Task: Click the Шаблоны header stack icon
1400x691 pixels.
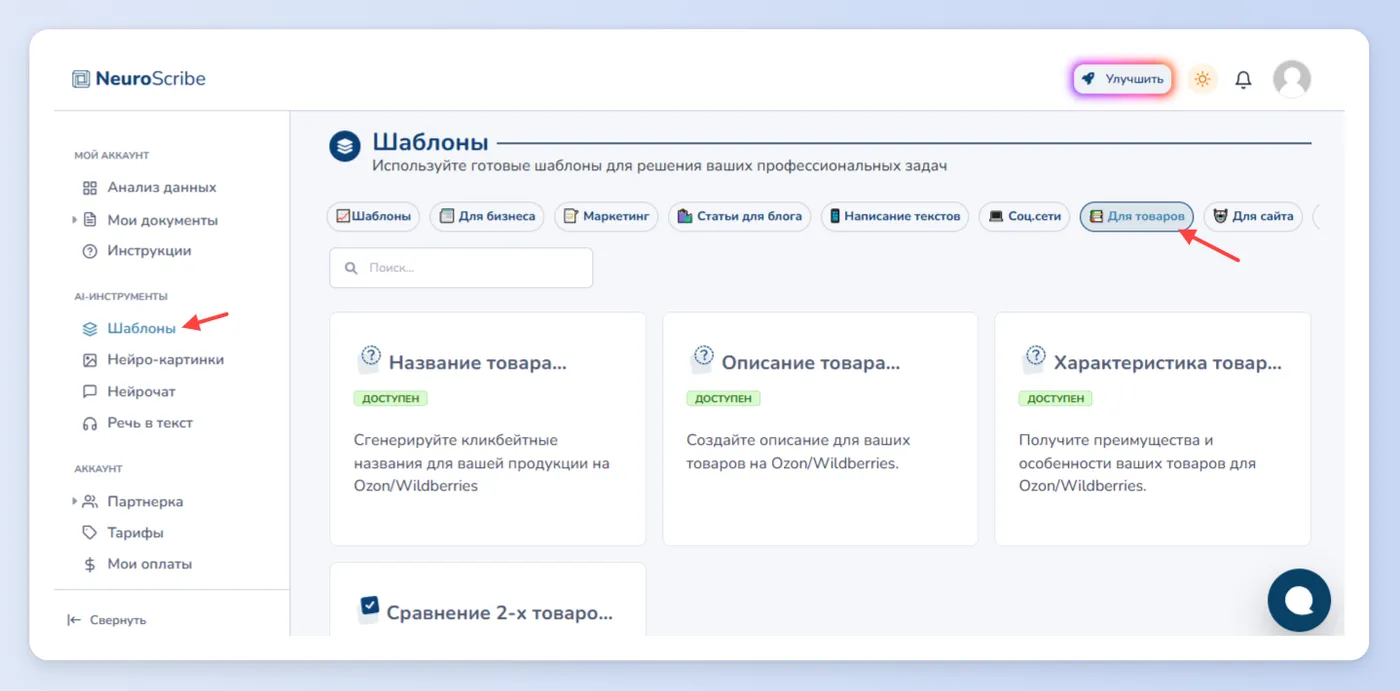Action: 345,146
